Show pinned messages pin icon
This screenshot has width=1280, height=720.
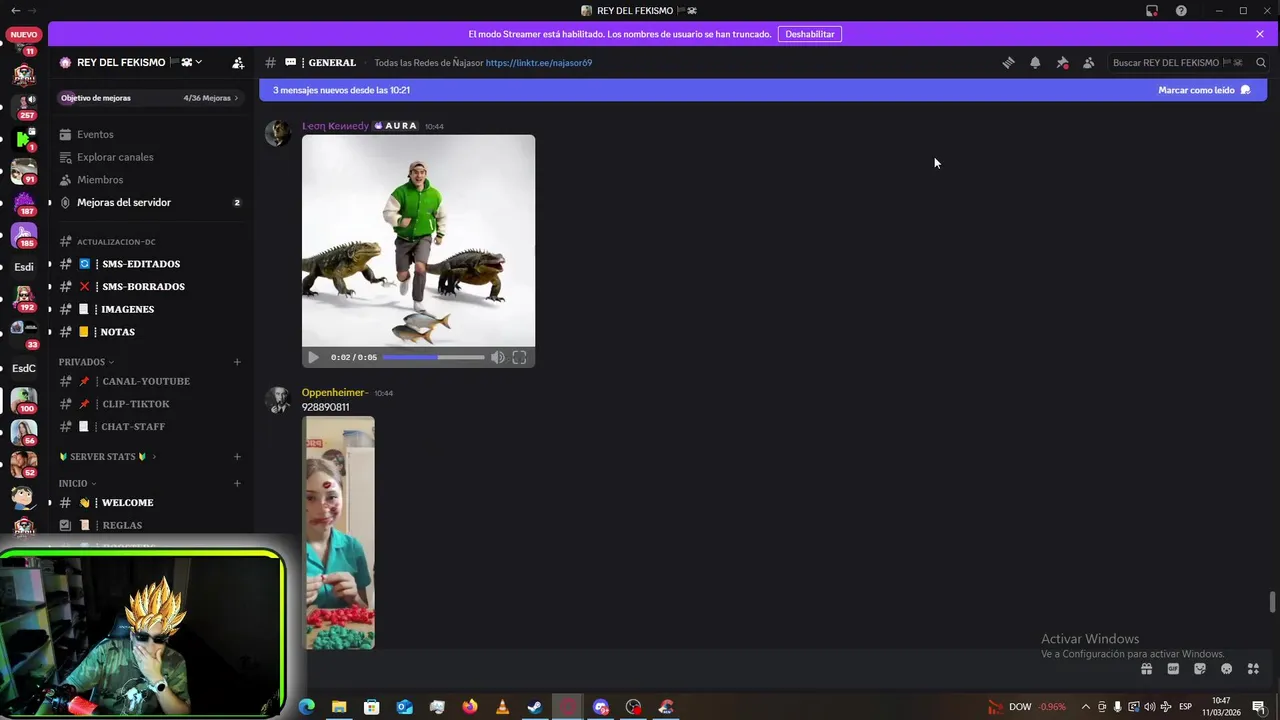pos(1062,62)
